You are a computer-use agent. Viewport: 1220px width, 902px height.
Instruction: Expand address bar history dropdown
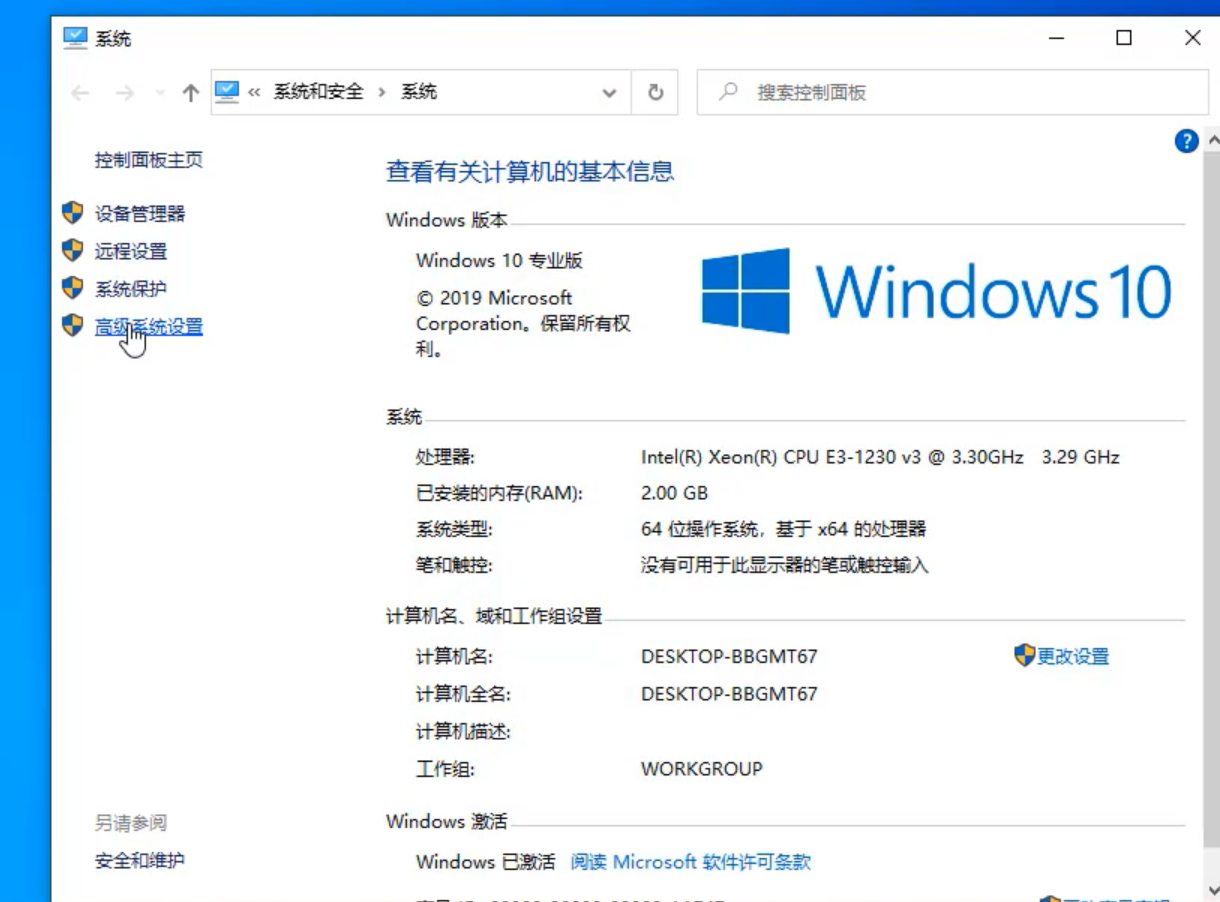(609, 93)
